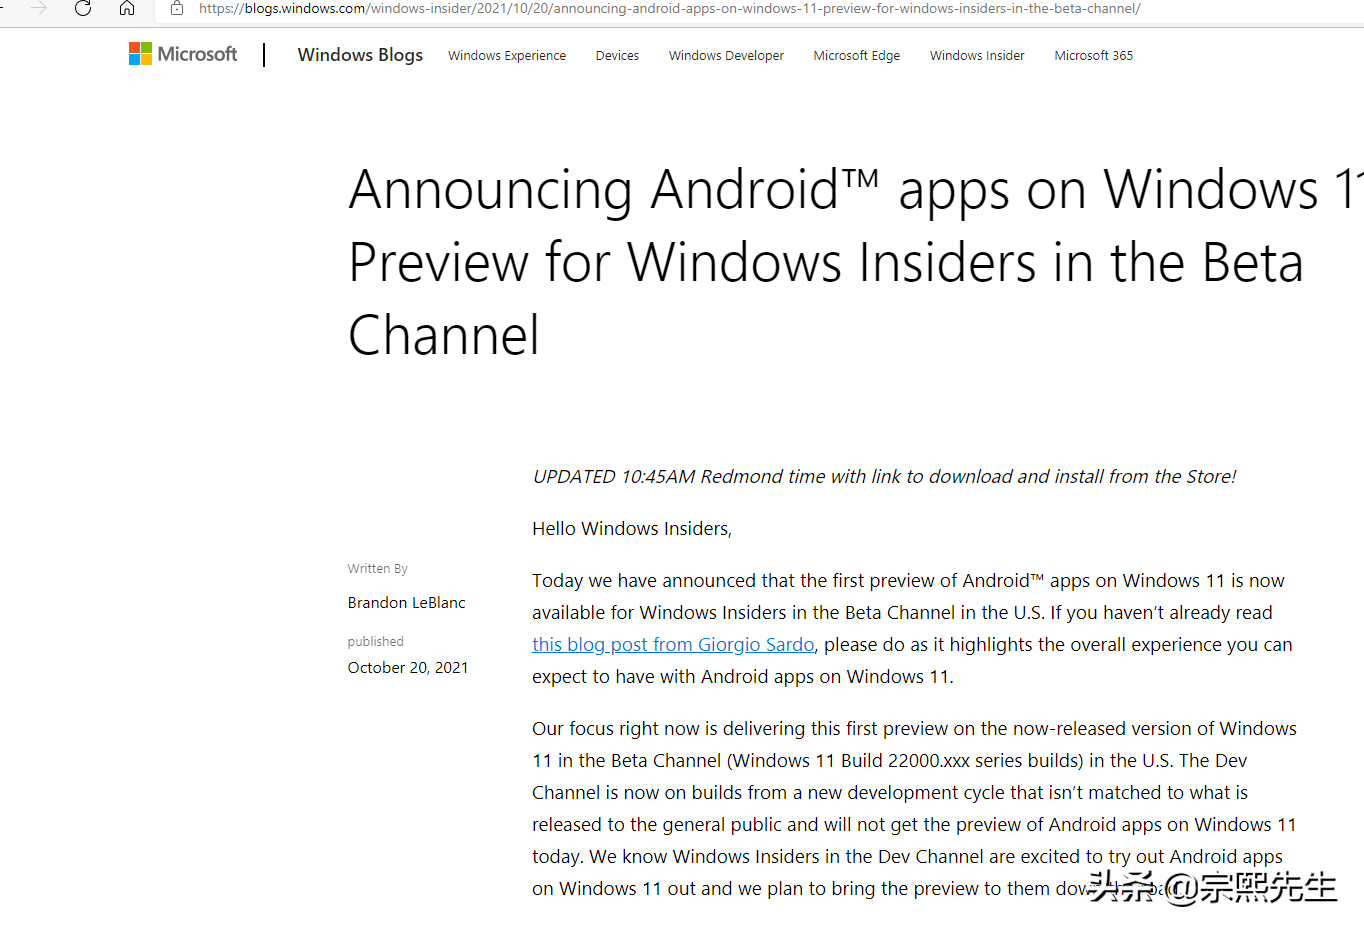Open the Windows Insider menu item
Image resolution: width=1364 pixels, height=931 pixels.
point(977,56)
